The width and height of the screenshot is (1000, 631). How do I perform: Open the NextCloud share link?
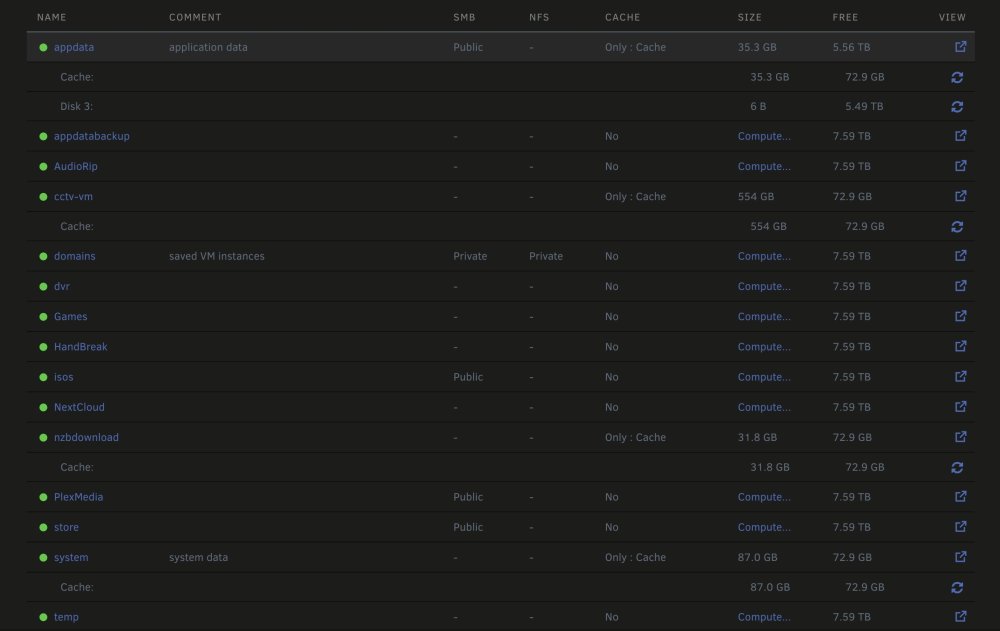[x=79, y=407]
